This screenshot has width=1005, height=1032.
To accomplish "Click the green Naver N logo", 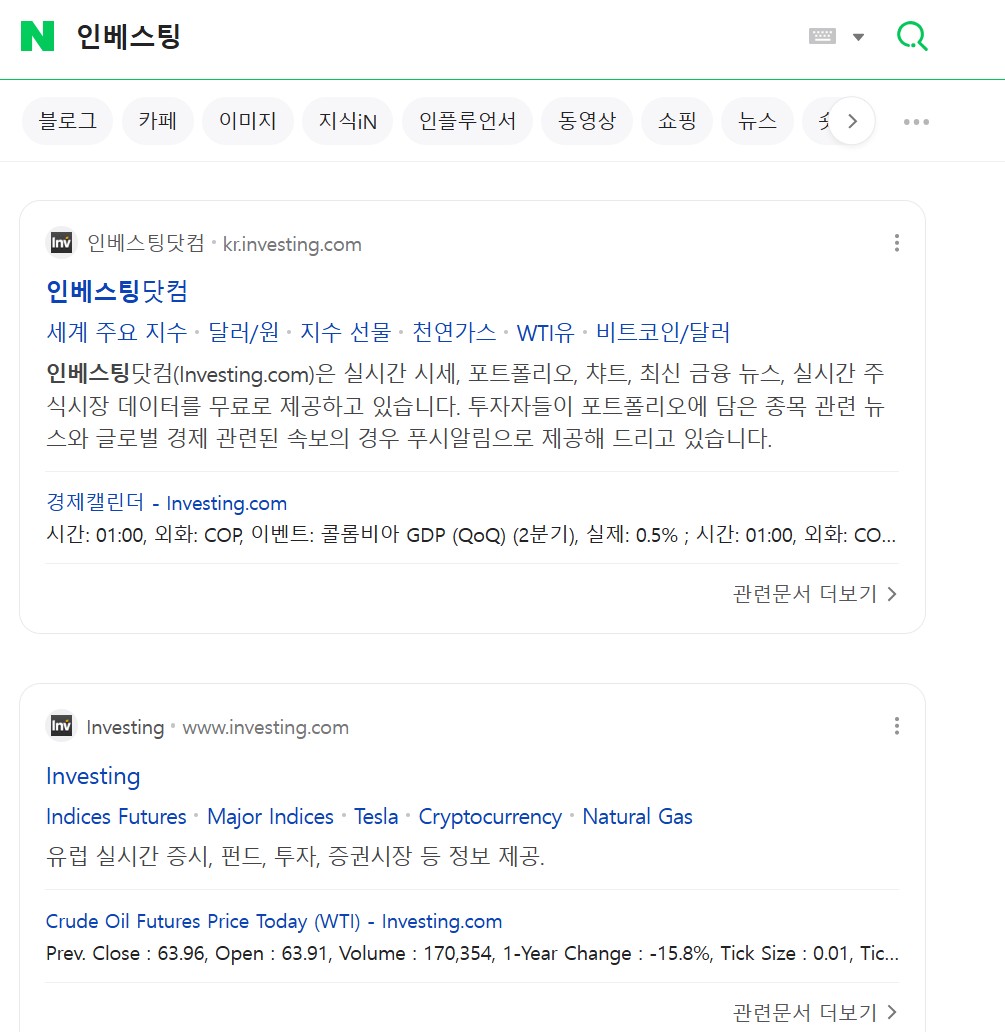I will click(x=38, y=36).
